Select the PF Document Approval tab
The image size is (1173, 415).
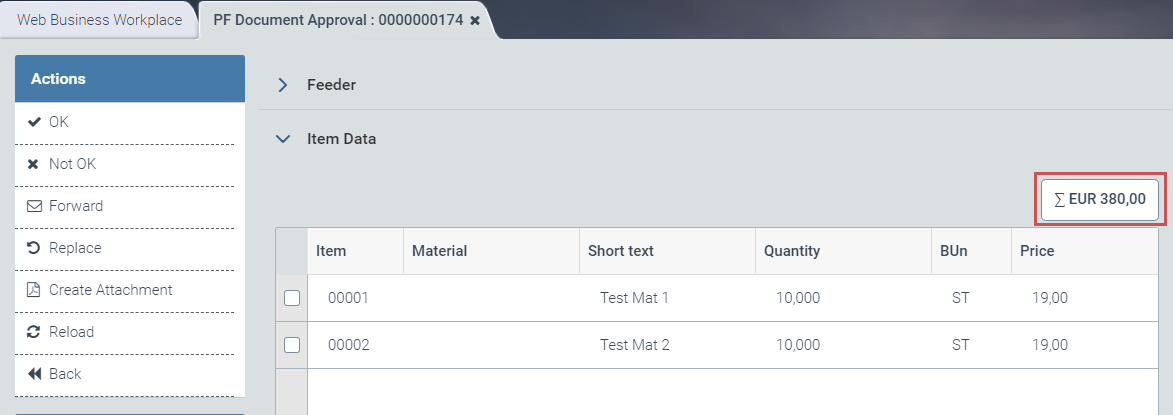point(337,20)
